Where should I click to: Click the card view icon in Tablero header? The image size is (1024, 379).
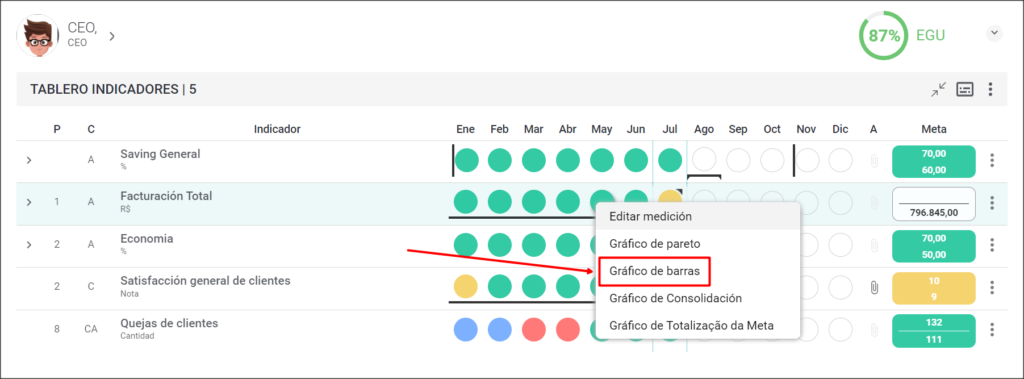(965, 90)
